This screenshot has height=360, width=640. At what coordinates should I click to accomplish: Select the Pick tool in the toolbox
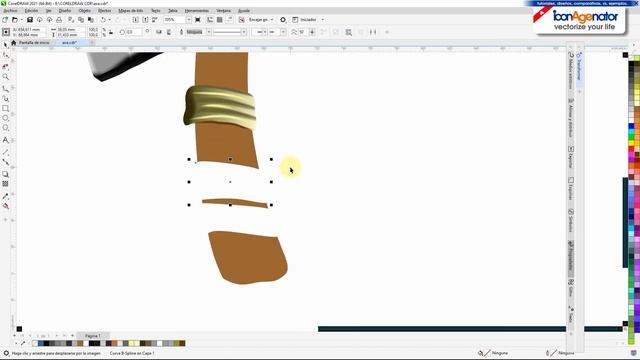[x=5, y=44]
